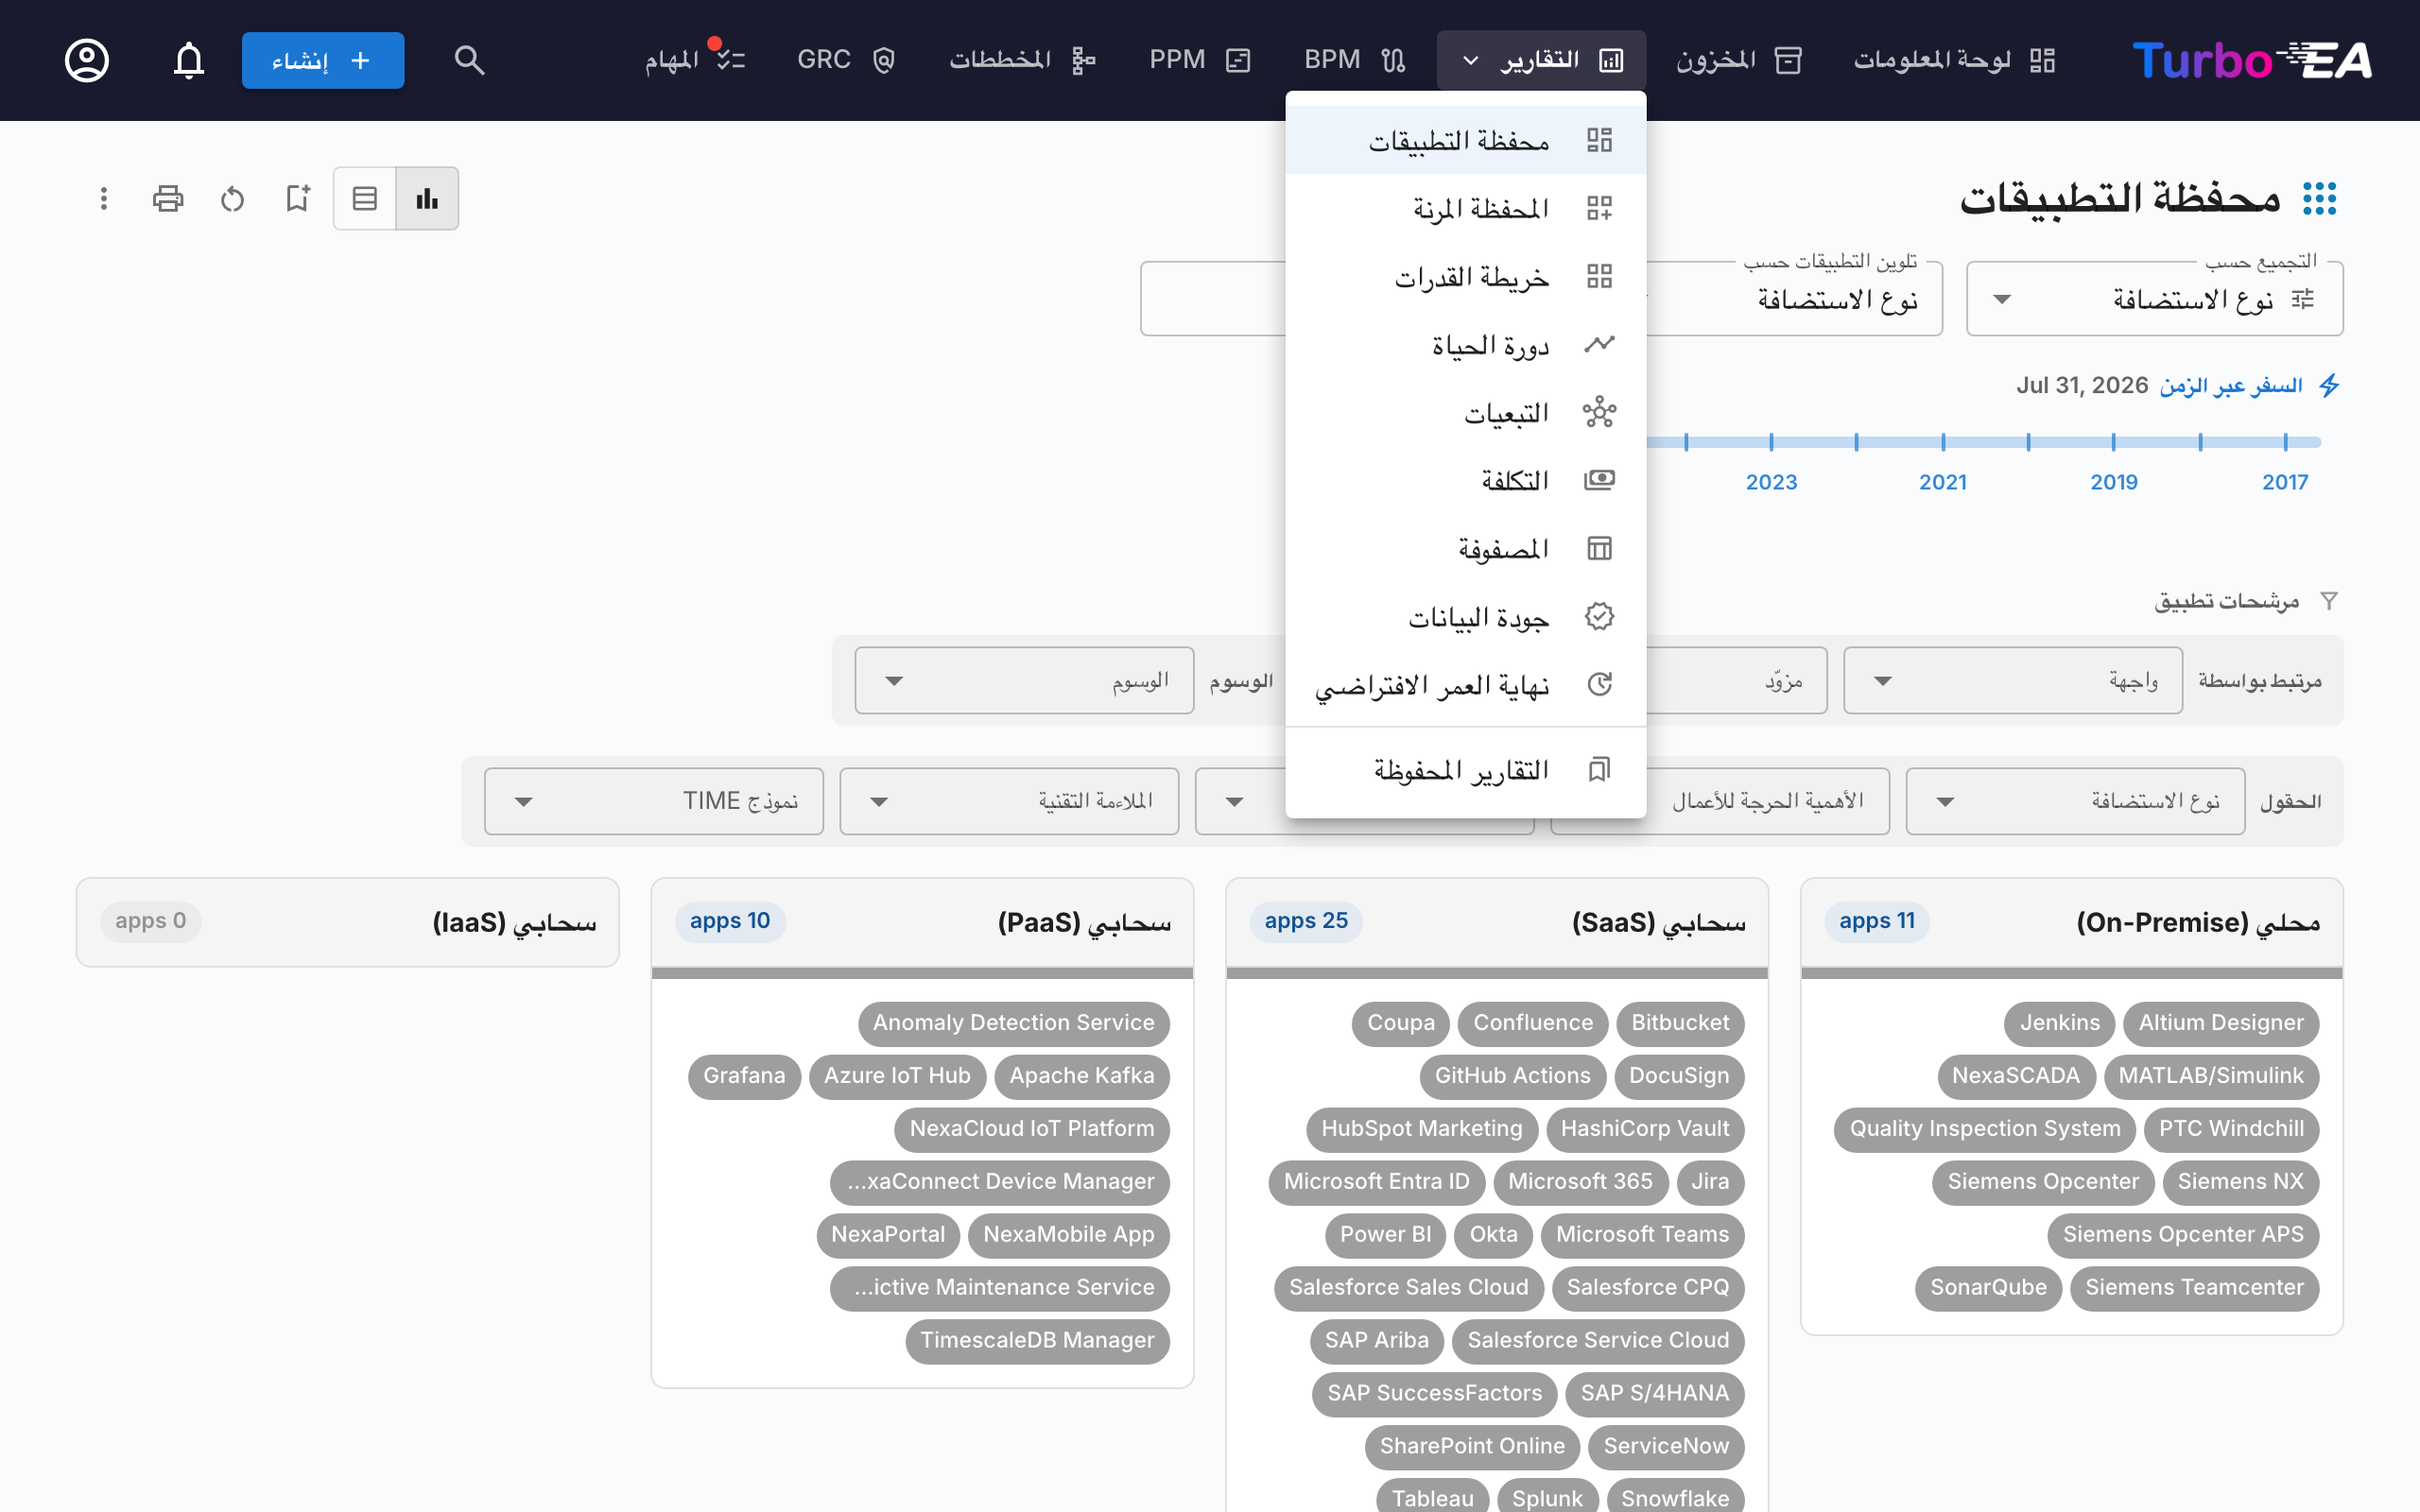This screenshot has height=1512, width=2420.
Task: Click the السفر عبر الزمن link
Action: [x=2230, y=385]
